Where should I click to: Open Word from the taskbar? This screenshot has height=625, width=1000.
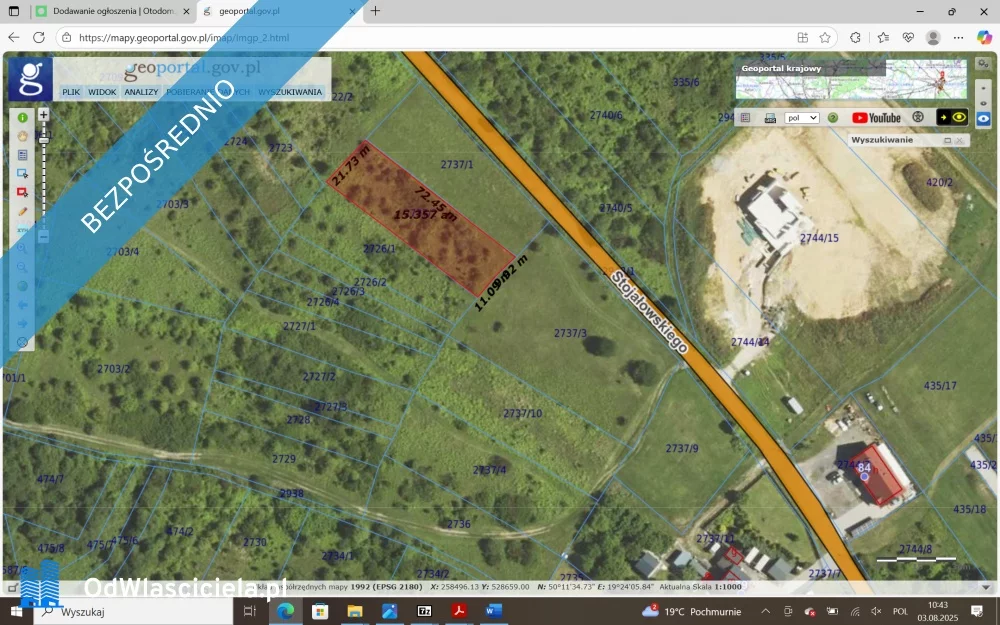(493, 611)
